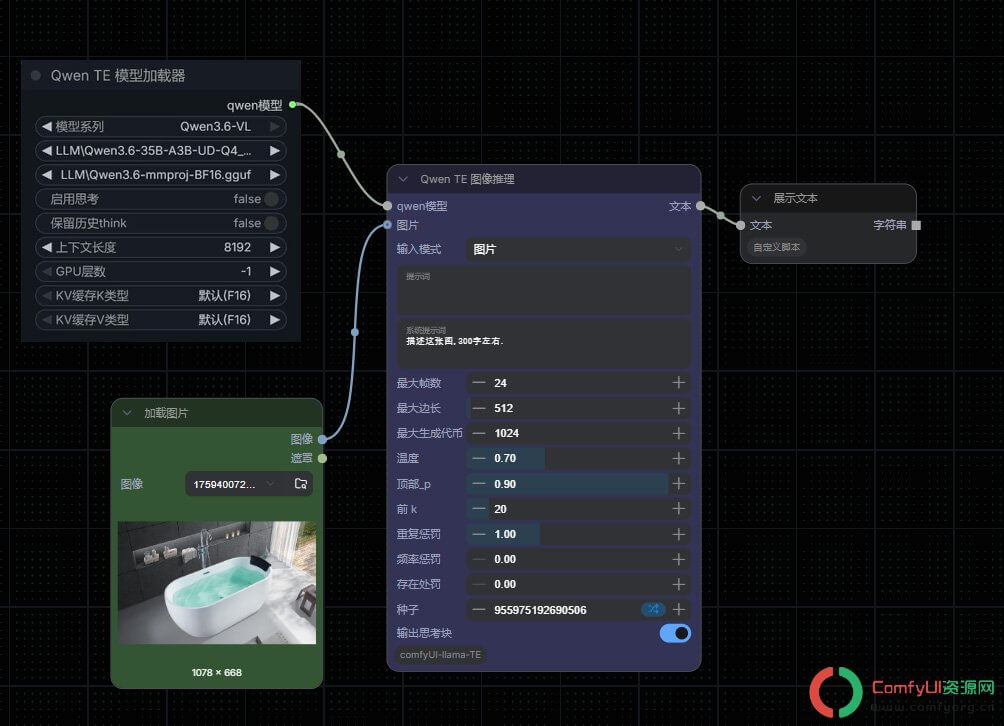Click plus on 重复惩罚

pyautogui.click(x=679, y=534)
